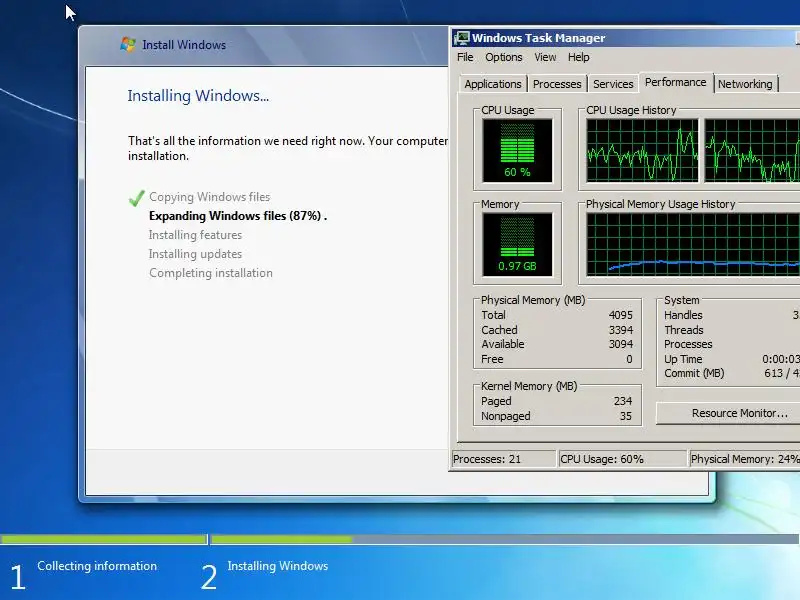Click the 'Expanding Windows files (87%)' text

tap(238, 216)
